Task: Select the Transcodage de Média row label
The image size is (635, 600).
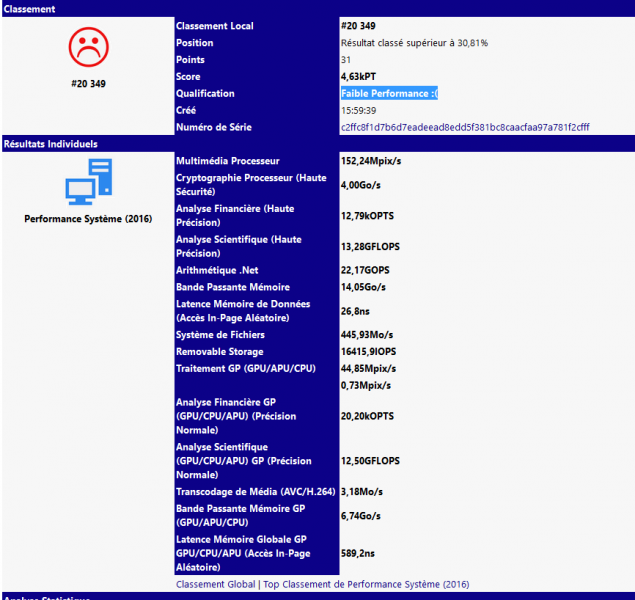Action: pyautogui.click(x=254, y=491)
